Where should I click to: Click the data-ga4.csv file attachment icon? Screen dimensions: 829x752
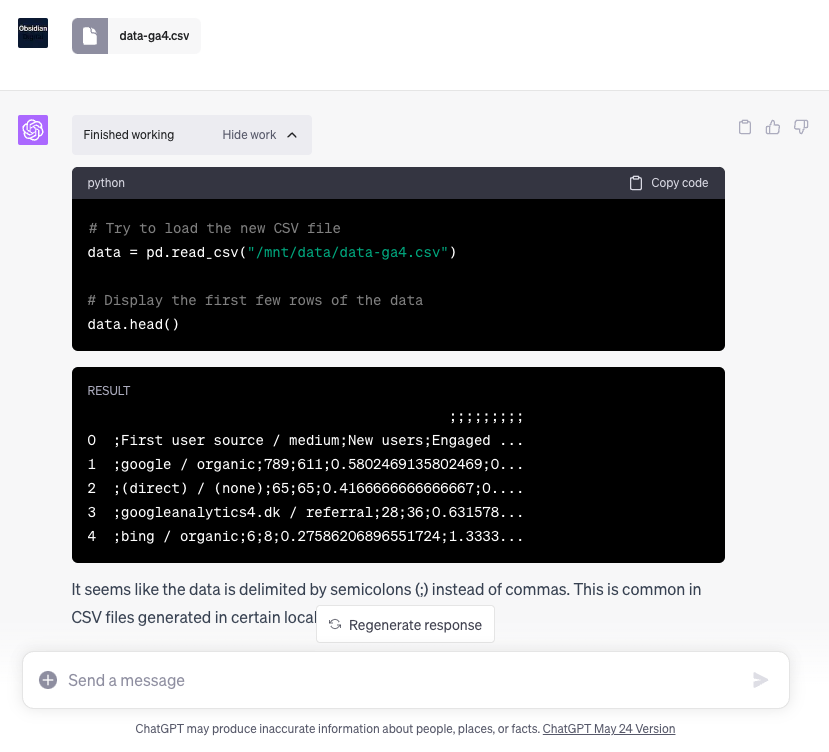tap(90, 36)
